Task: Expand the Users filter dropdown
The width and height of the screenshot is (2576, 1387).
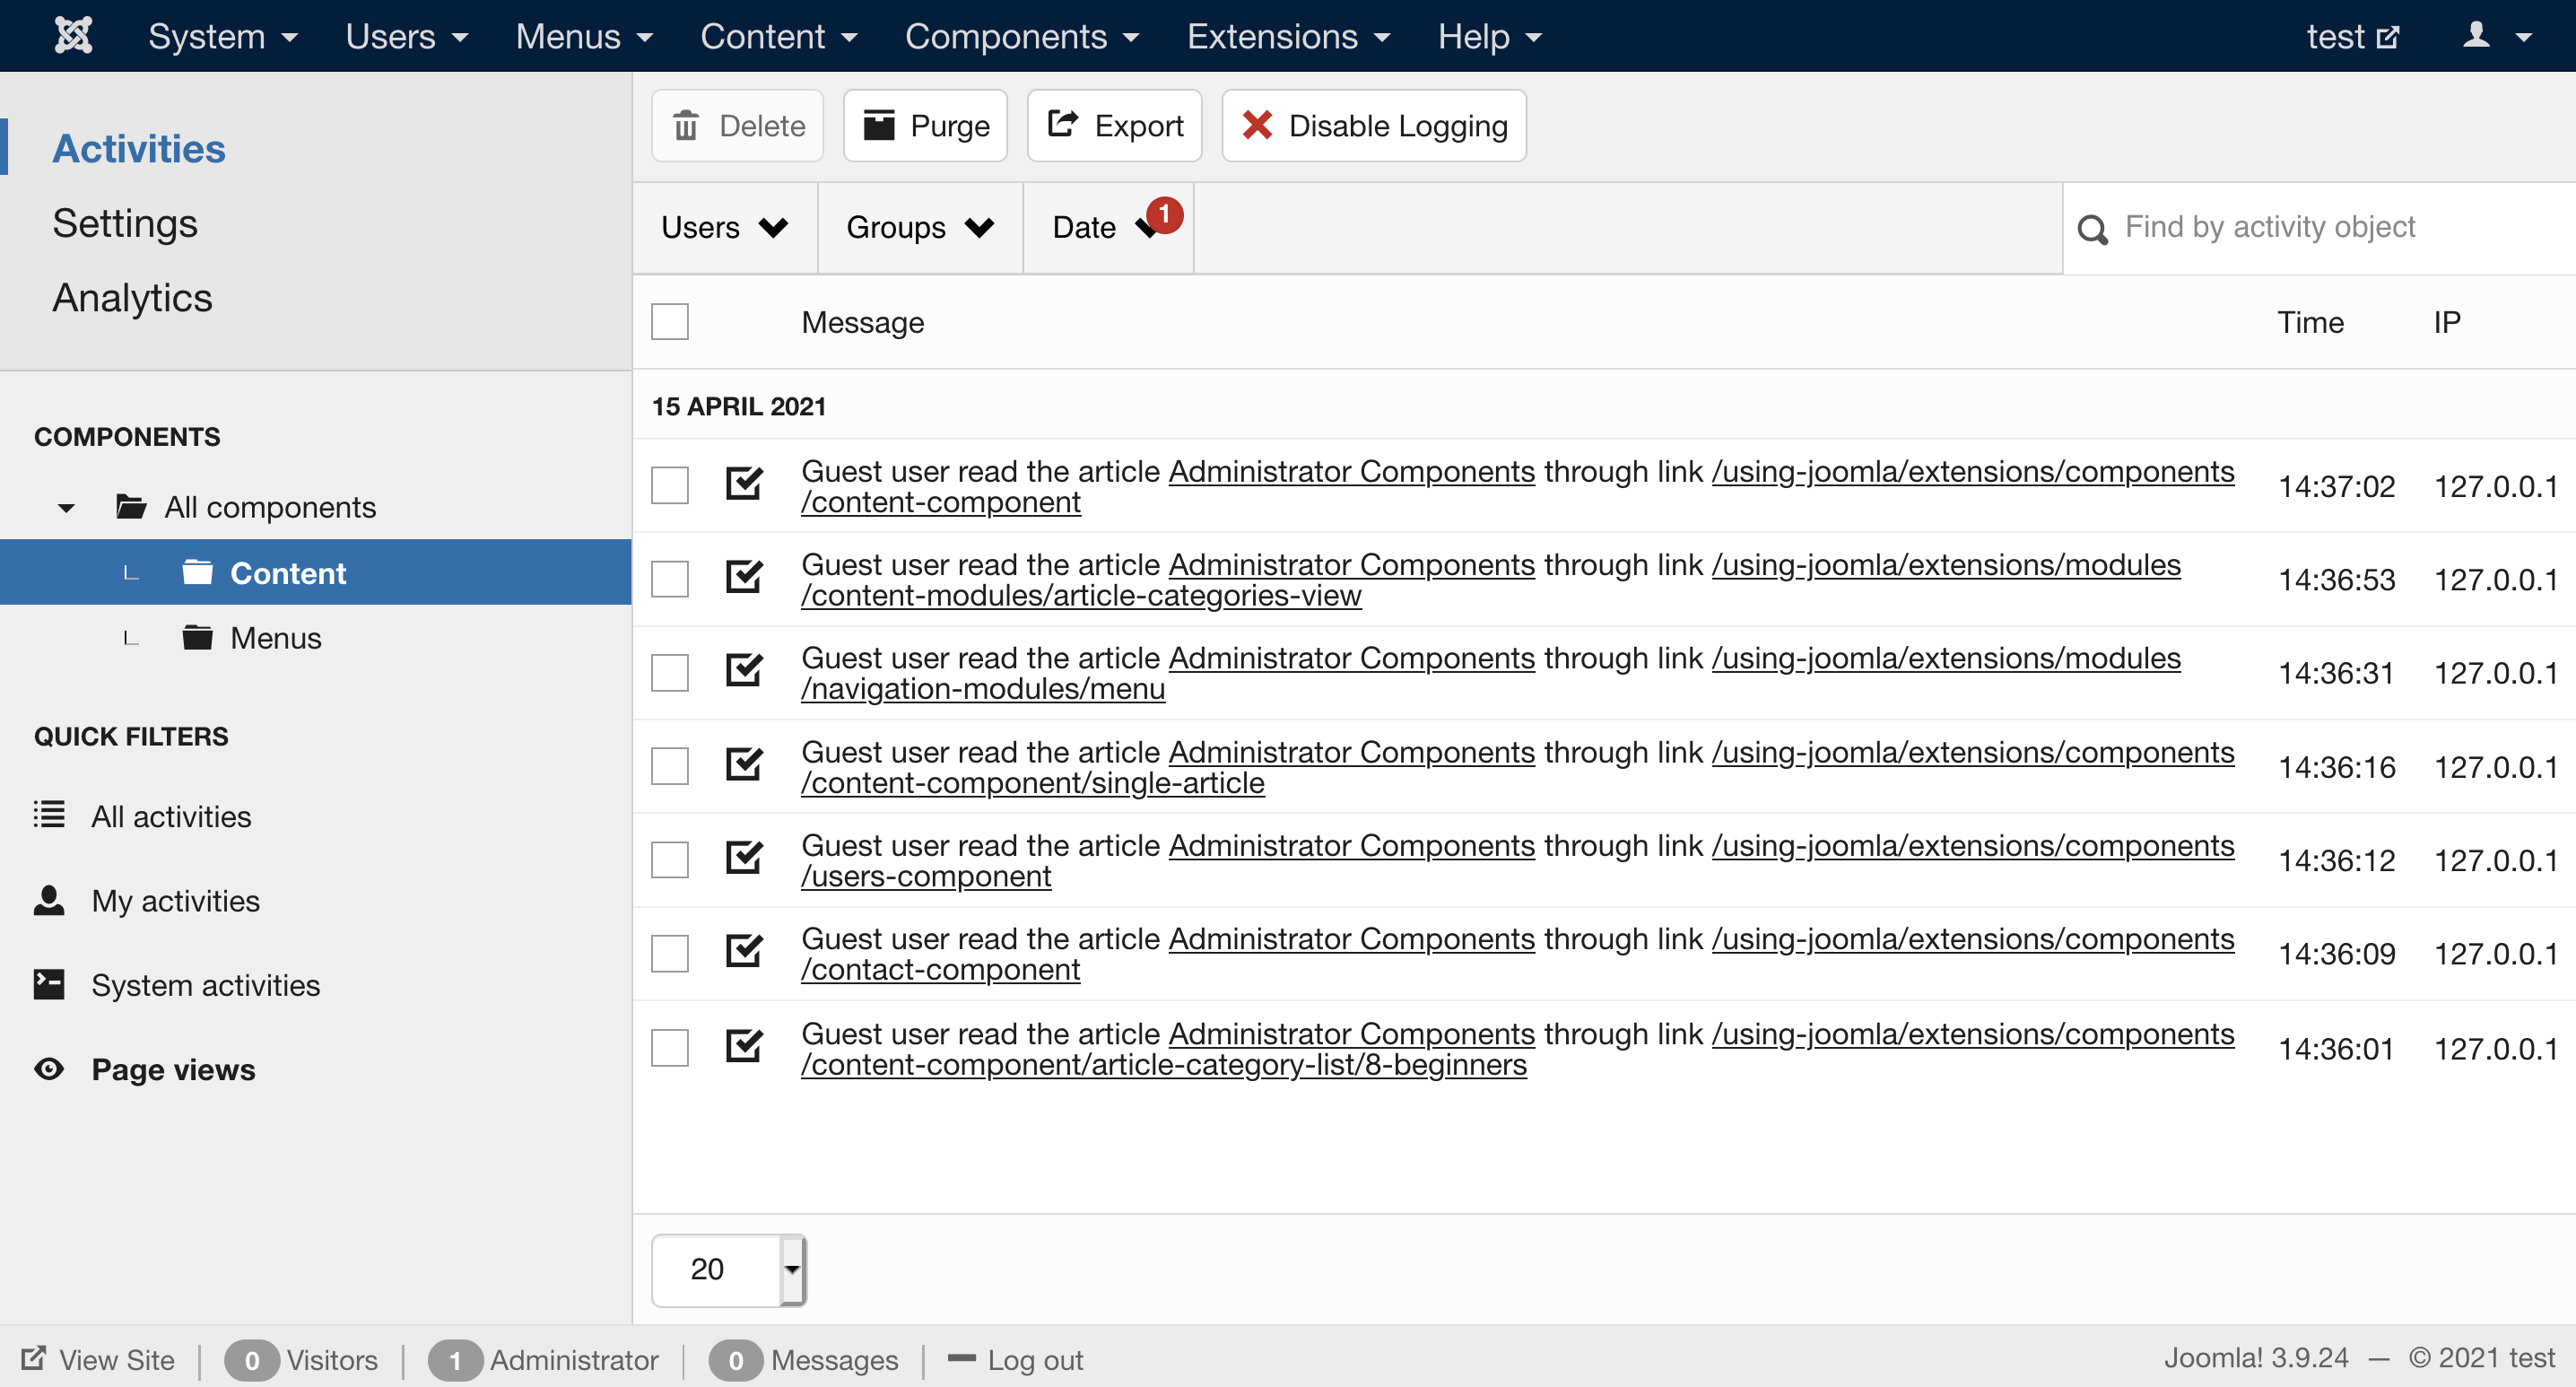Action: pos(724,228)
